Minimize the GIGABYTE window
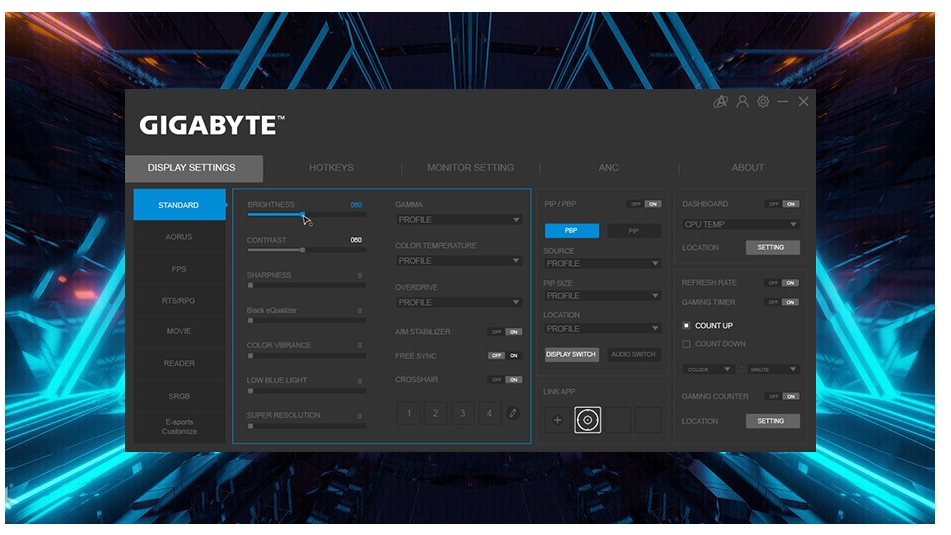 click(783, 102)
